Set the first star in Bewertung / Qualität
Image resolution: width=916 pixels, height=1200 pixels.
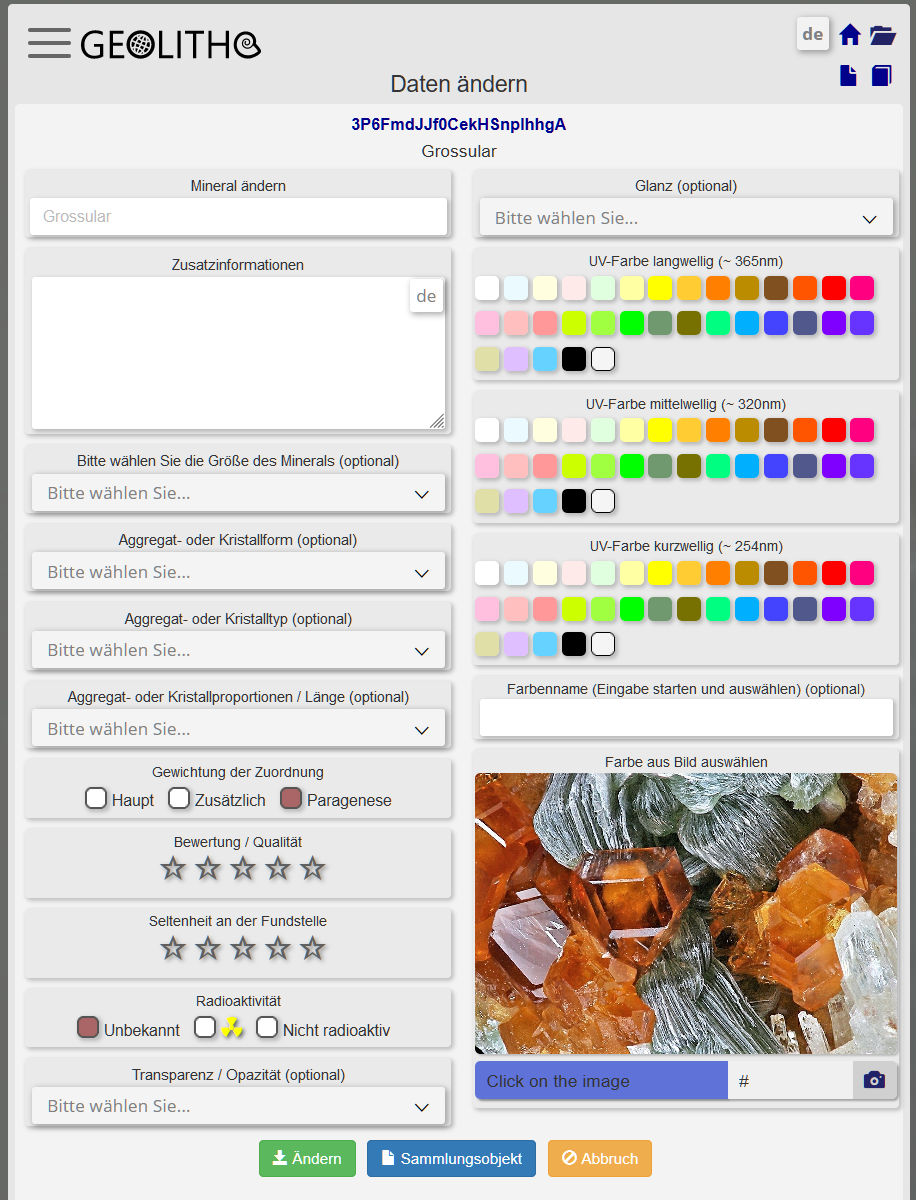pos(174,868)
